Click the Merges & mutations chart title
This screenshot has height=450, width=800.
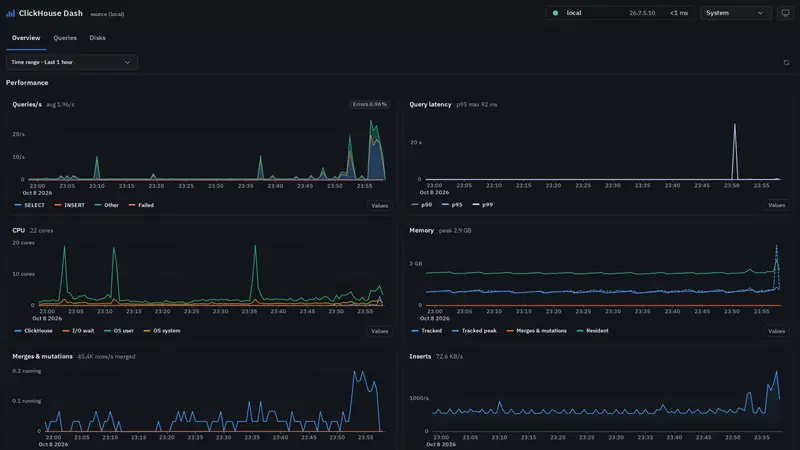click(42, 356)
